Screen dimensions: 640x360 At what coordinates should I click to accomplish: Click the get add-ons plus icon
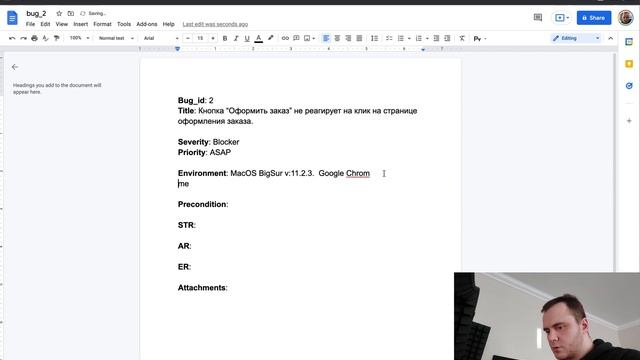(629, 121)
